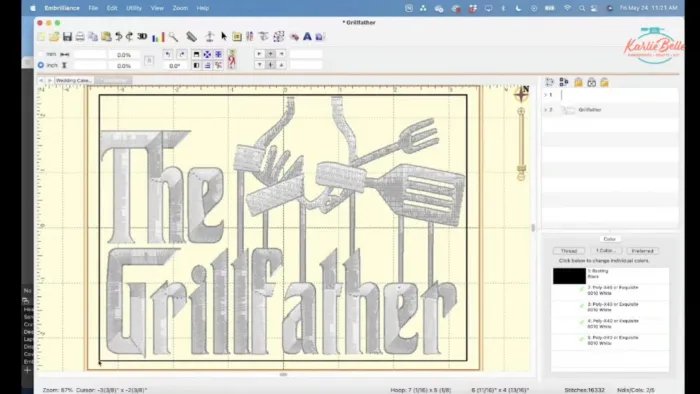This screenshot has width=700, height=394.
Task: Open the File menu
Action: 93,8
